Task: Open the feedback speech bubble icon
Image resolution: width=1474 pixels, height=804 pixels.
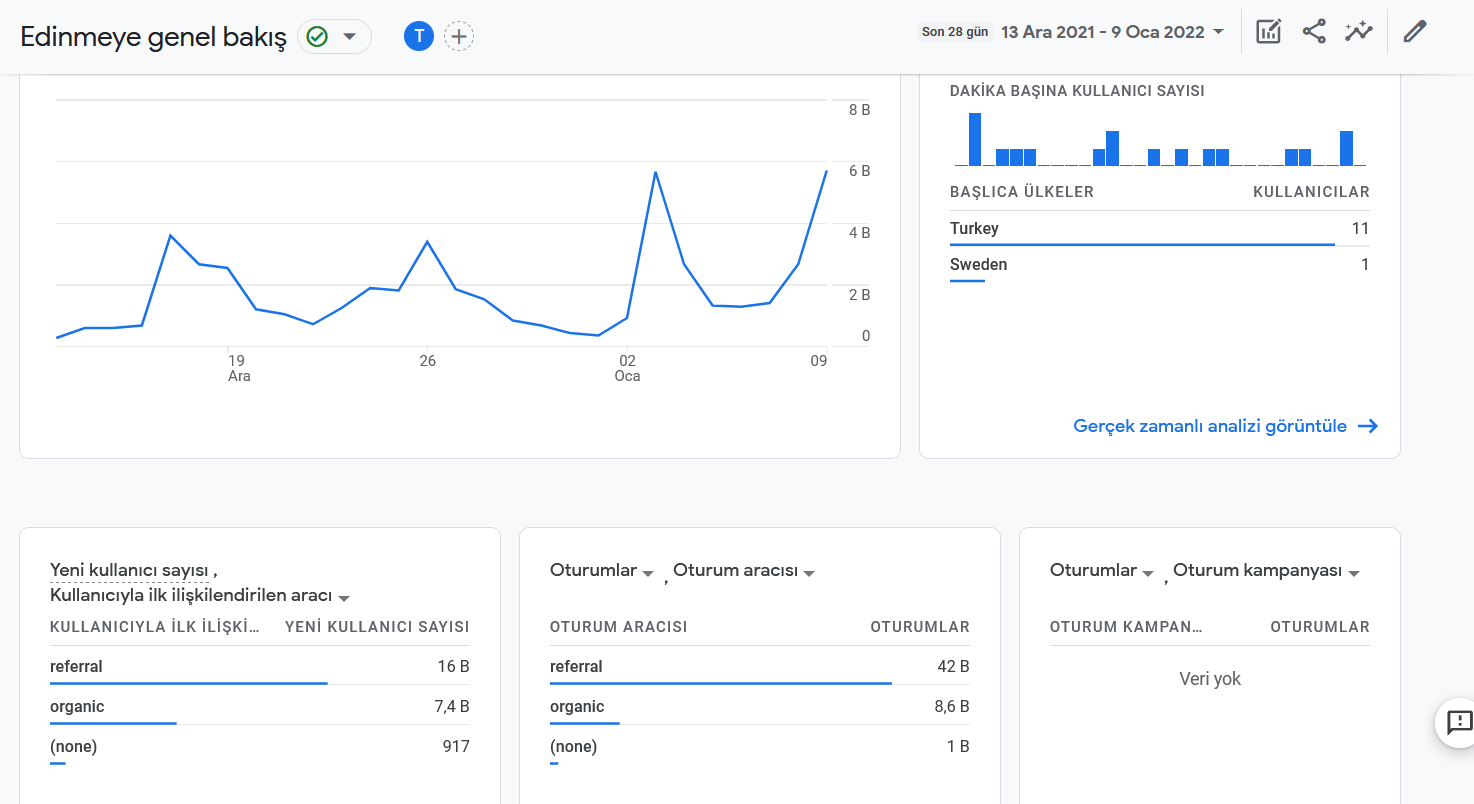Action: tap(1458, 722)
